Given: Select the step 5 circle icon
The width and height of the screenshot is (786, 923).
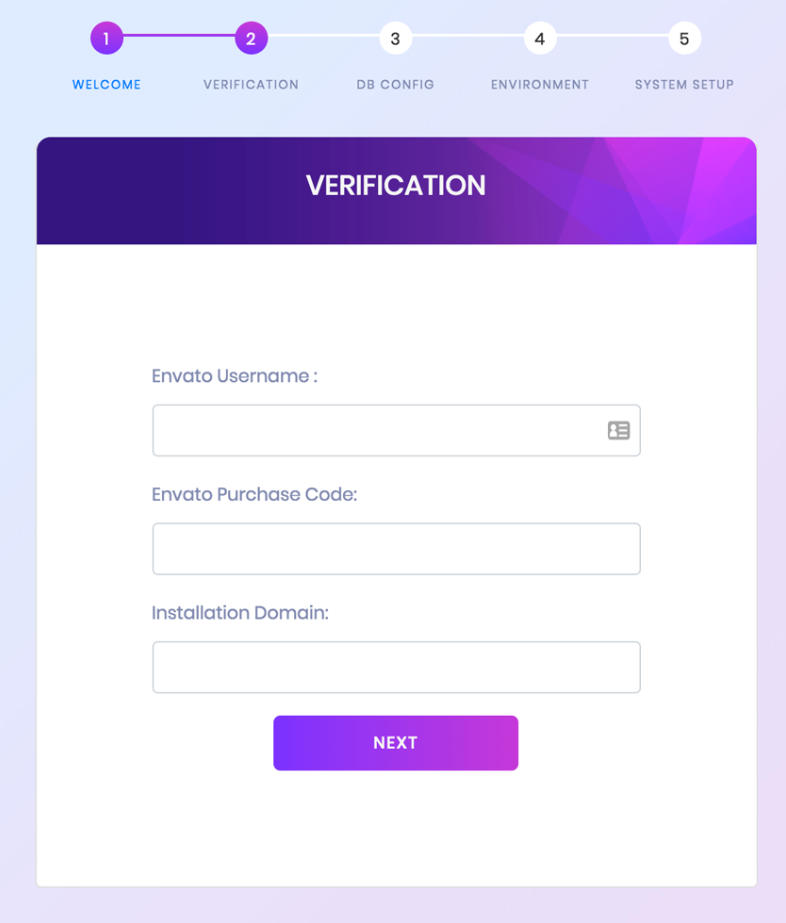Looking at the screenshot, I should pos(684,39).
